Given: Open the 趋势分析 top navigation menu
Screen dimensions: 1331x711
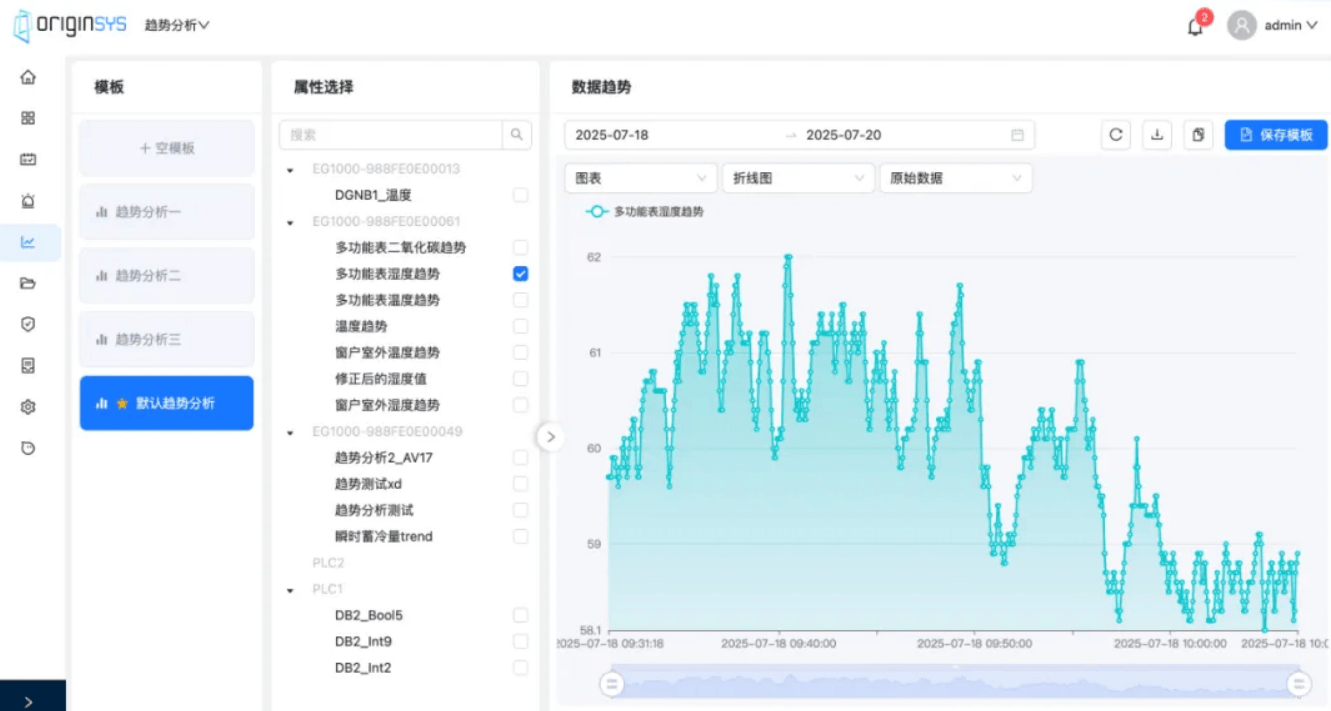Looking at the screenshot, I should 177,25.
